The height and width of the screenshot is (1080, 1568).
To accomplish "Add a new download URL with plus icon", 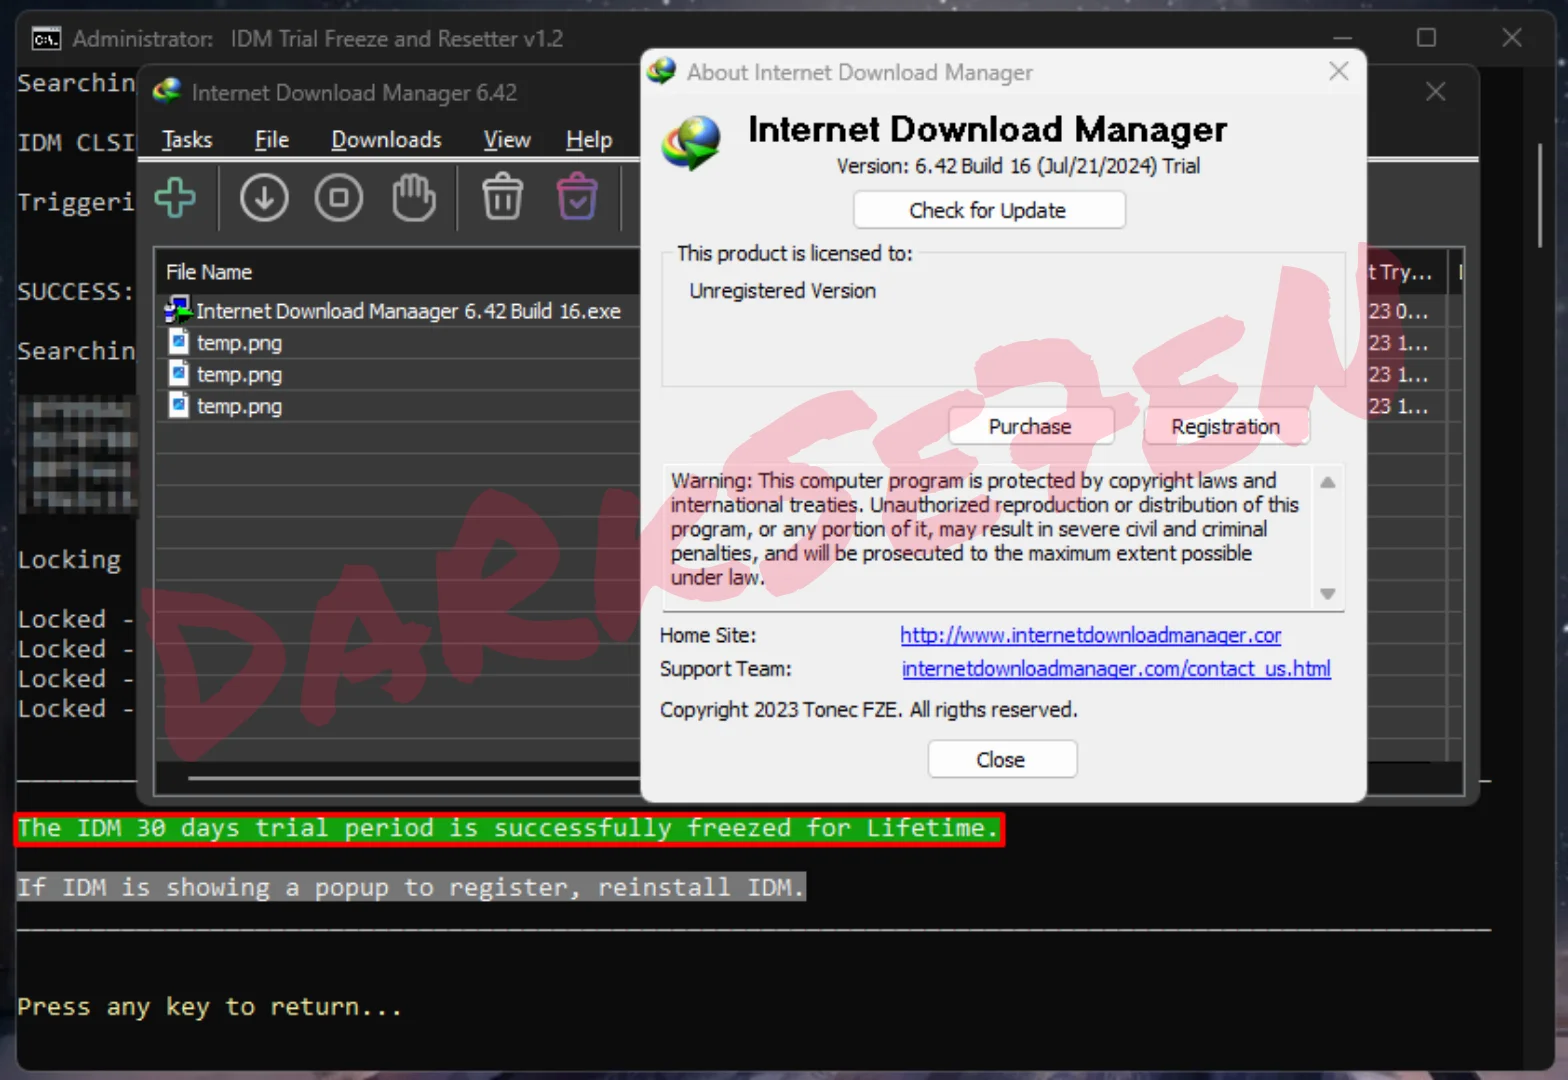I will [175, 197].
